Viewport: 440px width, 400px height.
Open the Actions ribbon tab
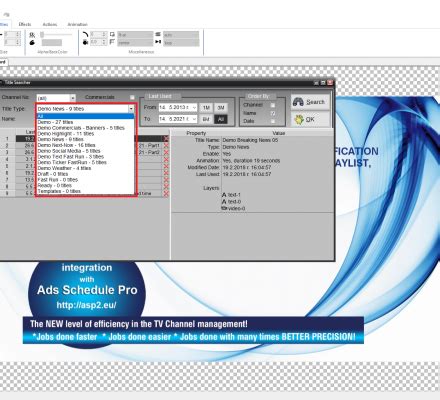[x=50, y=24]
